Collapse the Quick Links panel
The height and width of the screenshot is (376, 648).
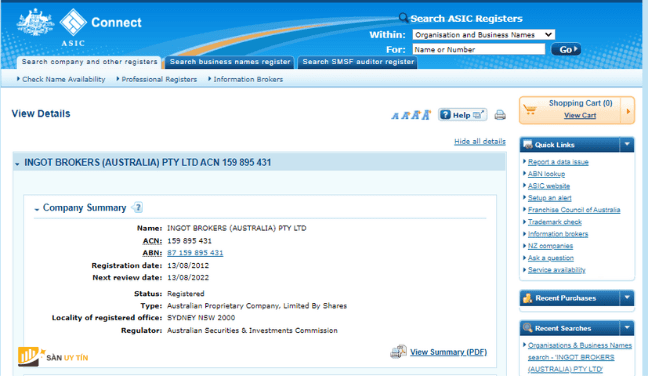[x=627, y=145]
